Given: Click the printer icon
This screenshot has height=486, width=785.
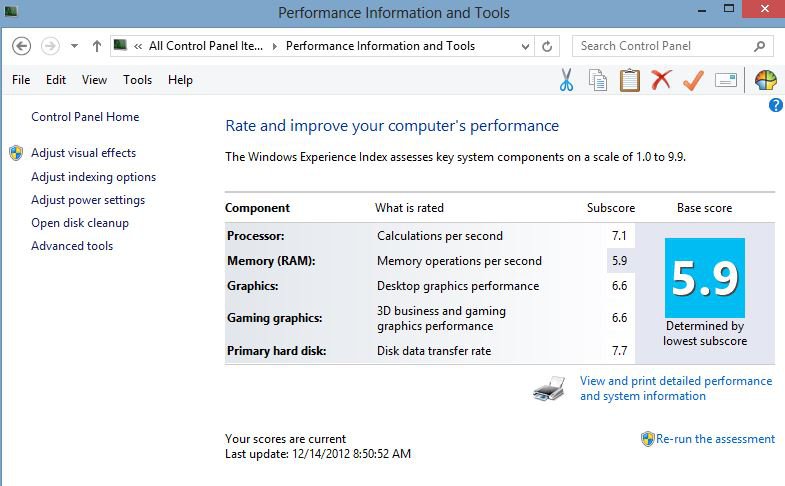Looking at the screenshot, I should pyautogui.click(x=551, y=388).
